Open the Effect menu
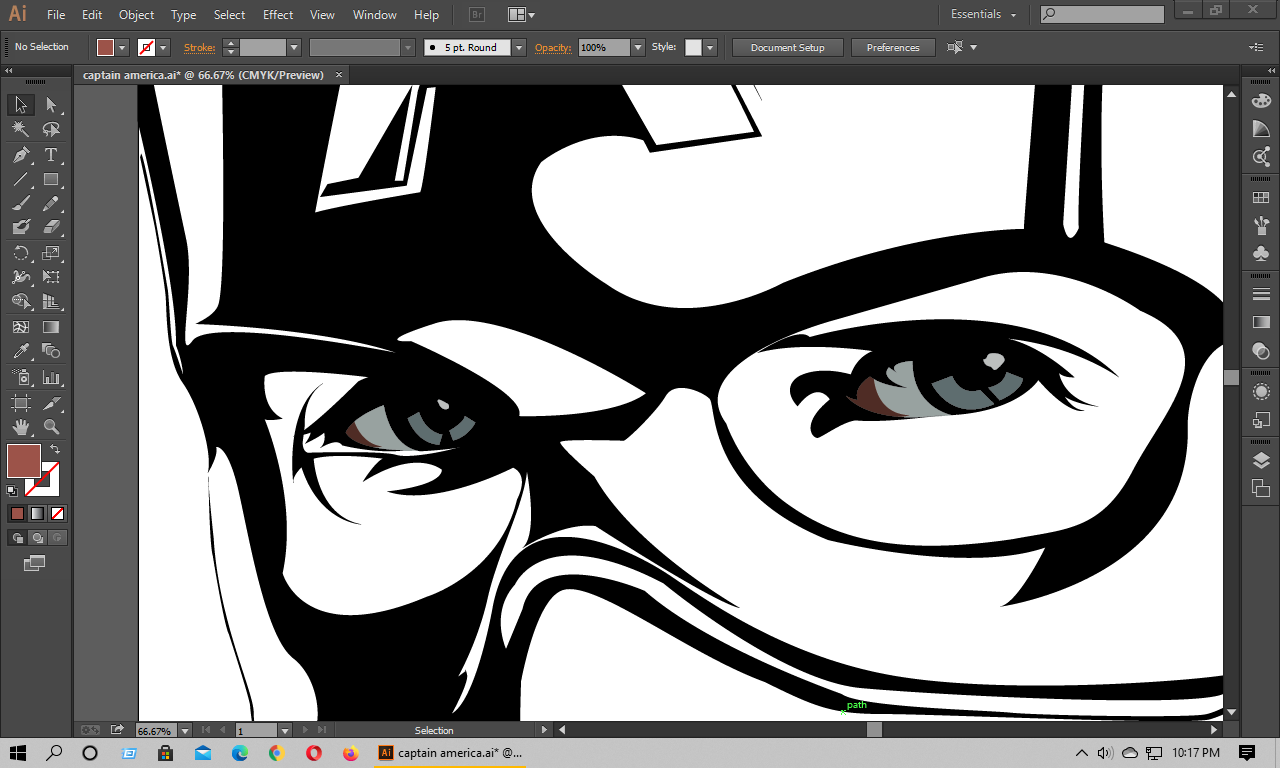The width and height of the screenshot is (1280, 768). tap(278, 15)
